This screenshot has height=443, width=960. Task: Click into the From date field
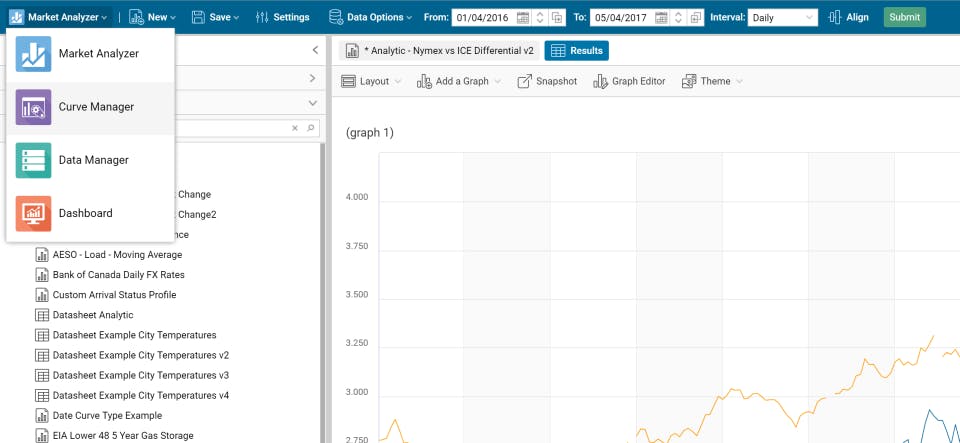click(484, 17)
